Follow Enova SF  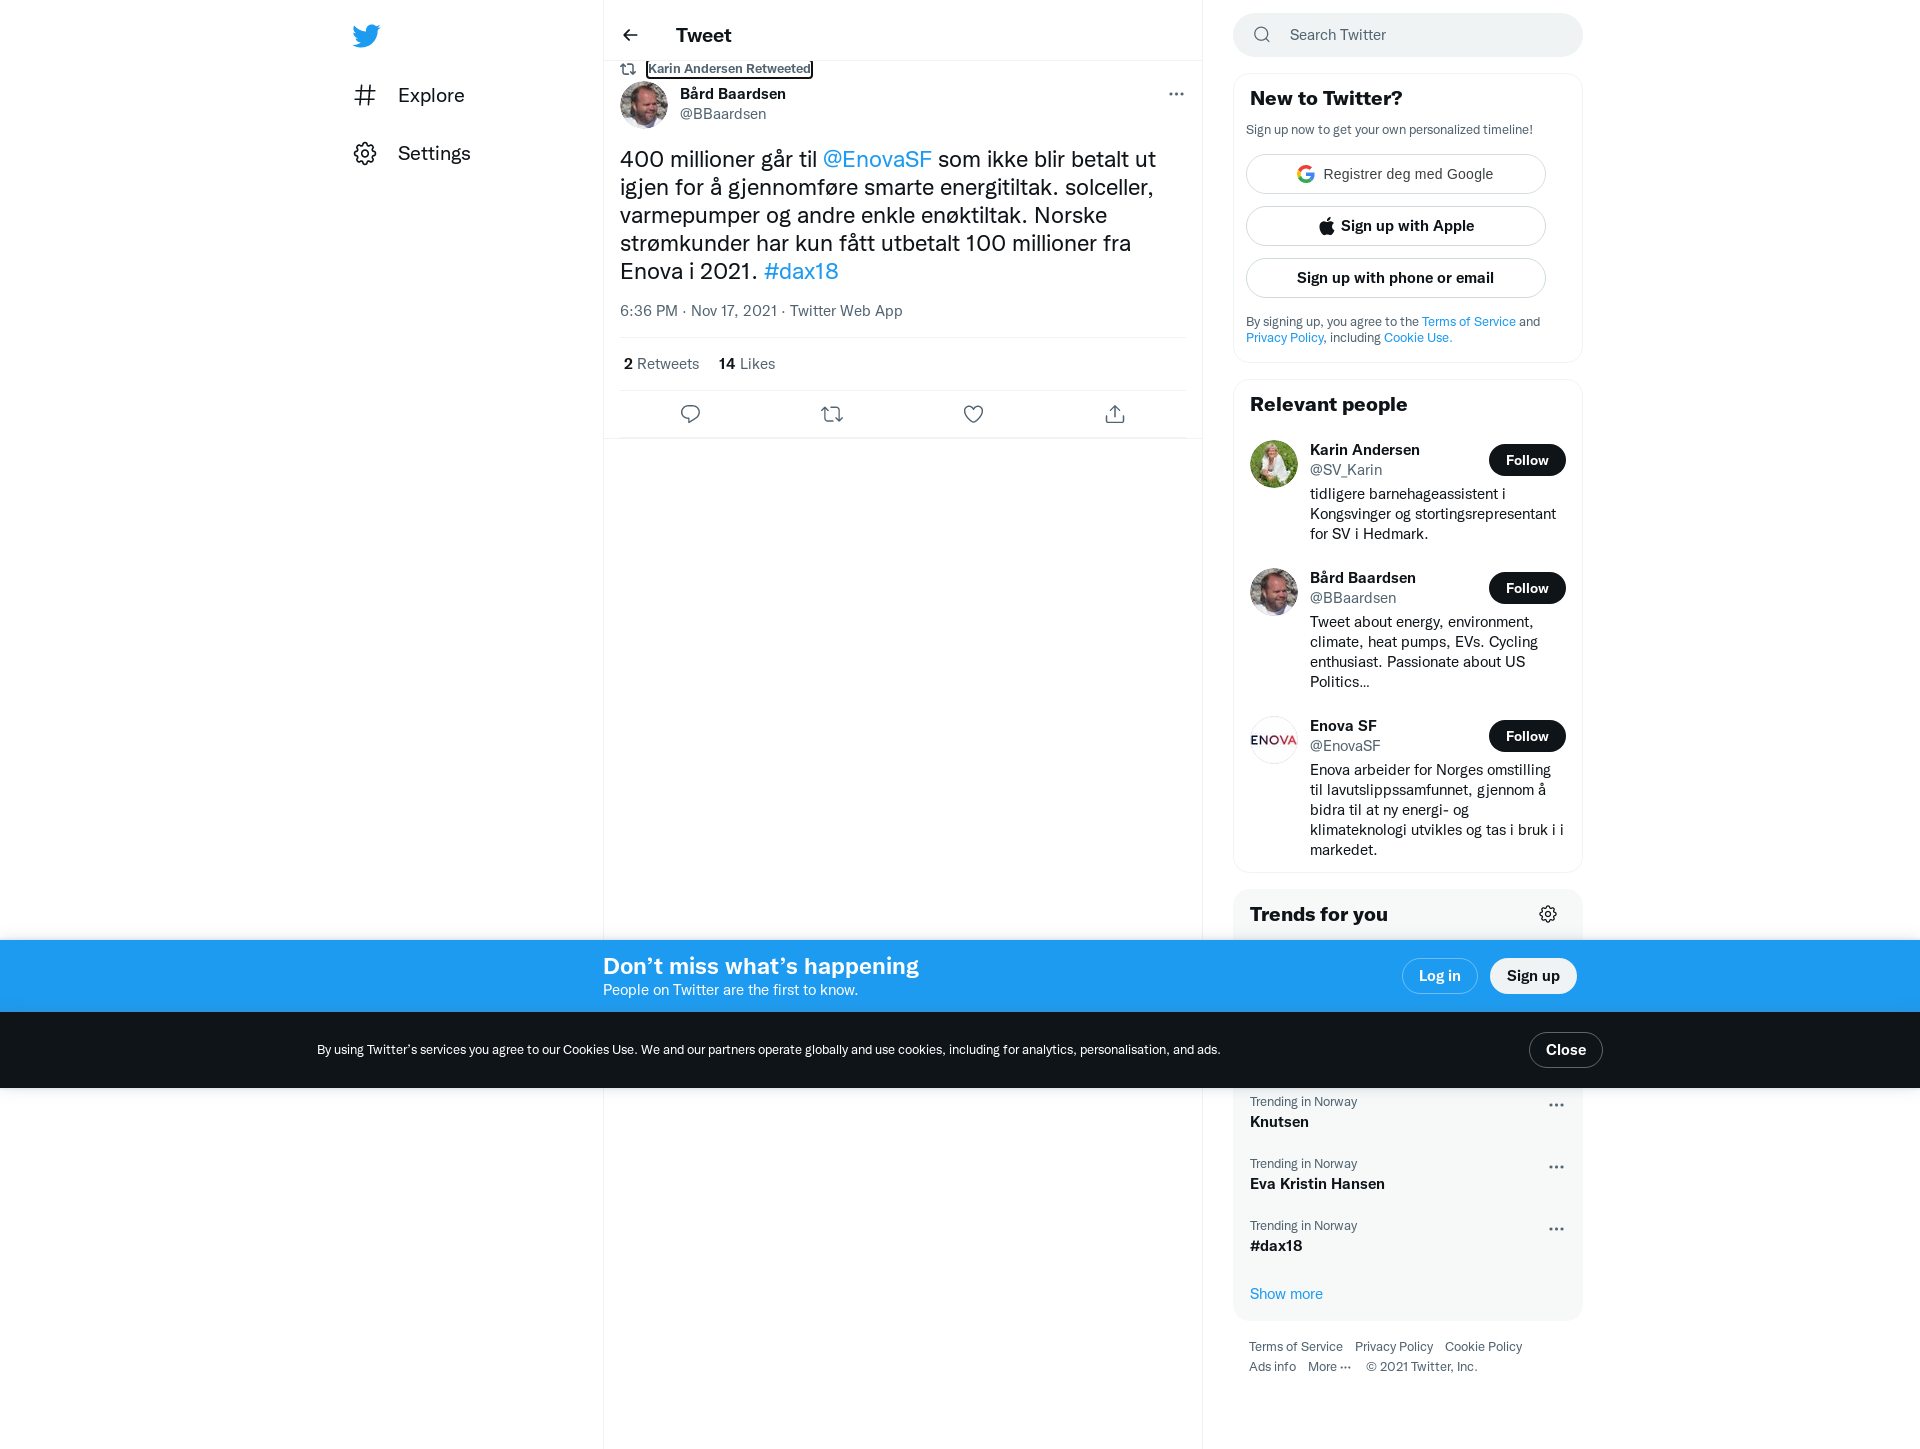(1527, 736)
